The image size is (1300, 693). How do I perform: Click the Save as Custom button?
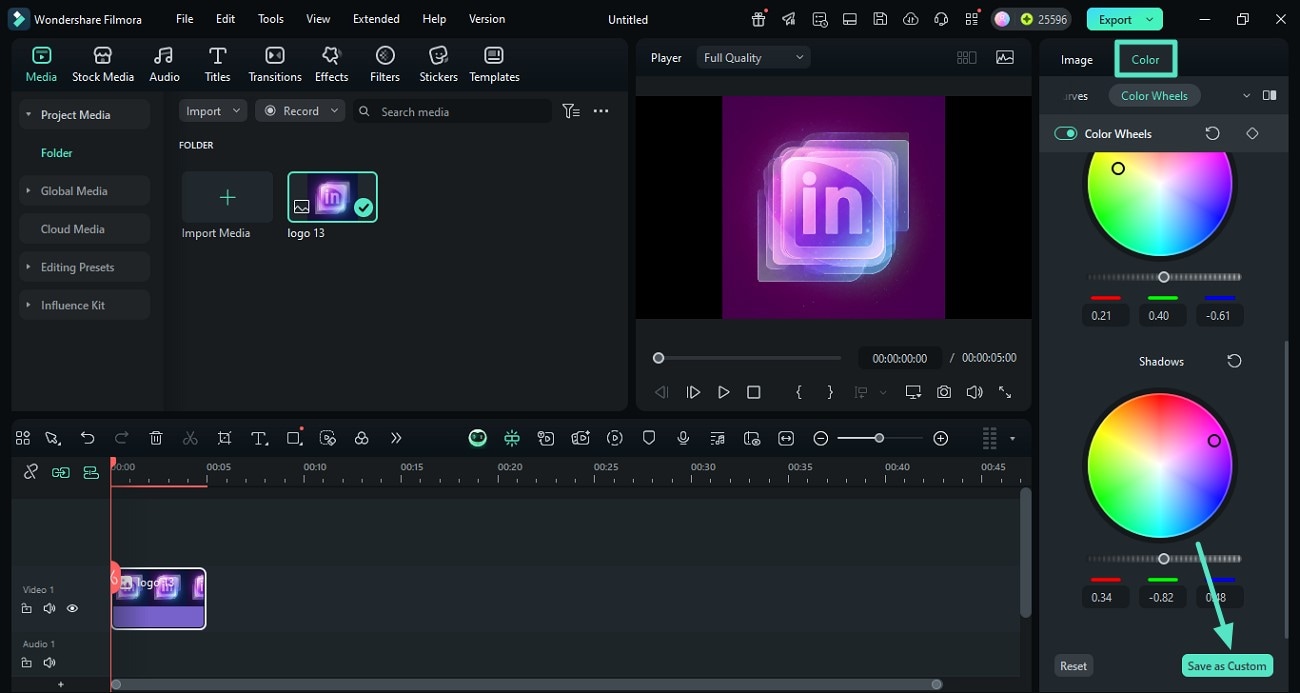(x=1227, y=666)
